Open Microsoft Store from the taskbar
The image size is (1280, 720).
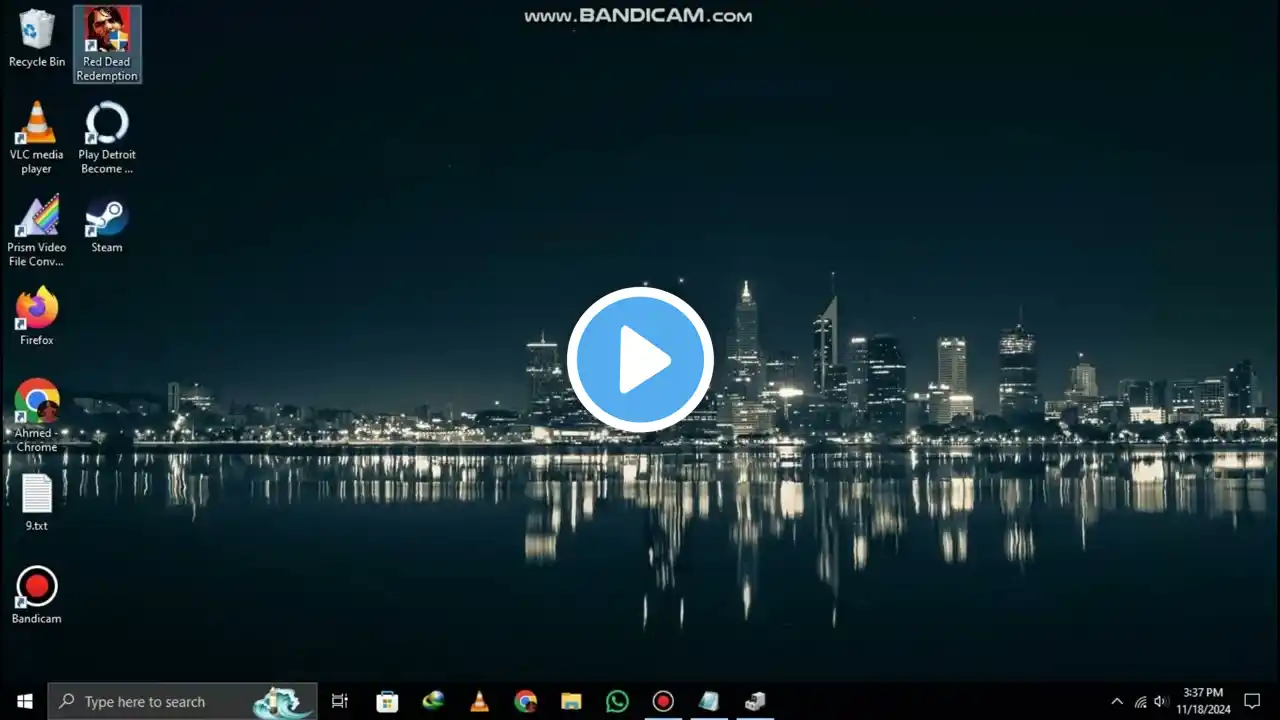coord(387,701)
